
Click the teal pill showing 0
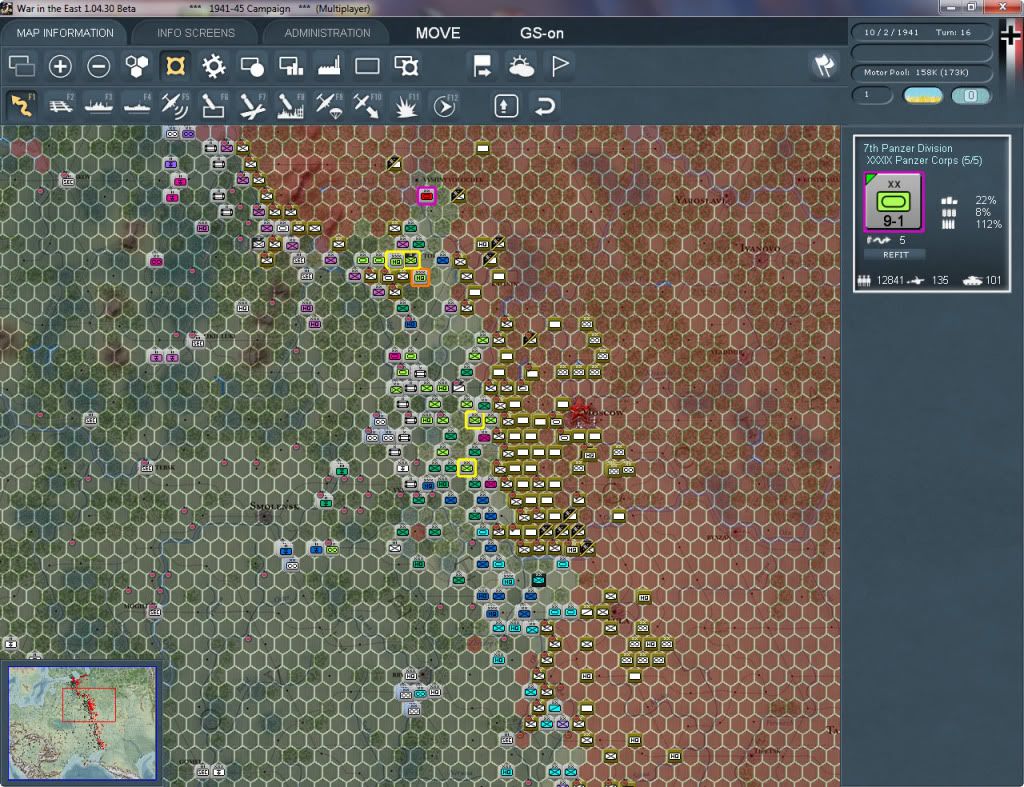click(970, 95)
